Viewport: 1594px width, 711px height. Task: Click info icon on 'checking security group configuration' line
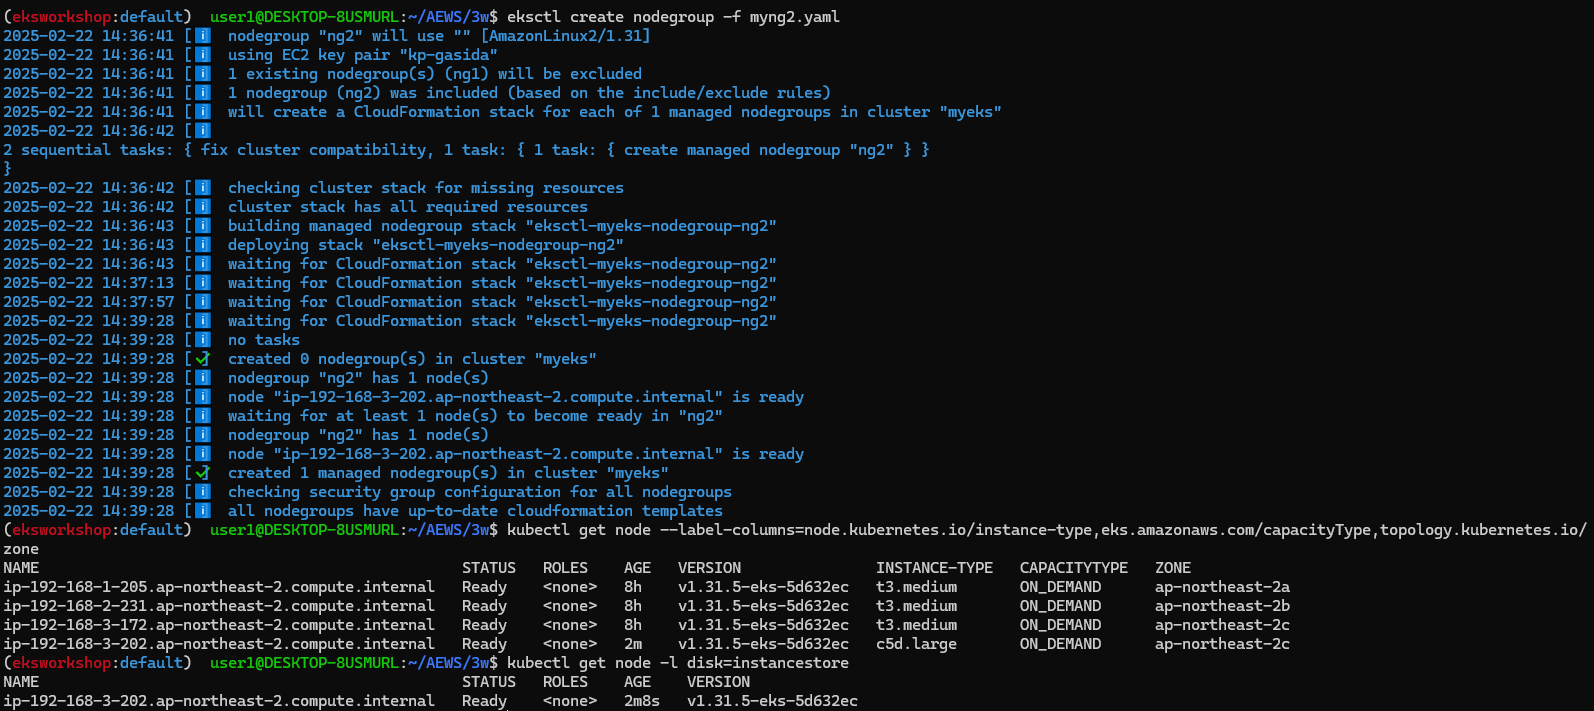203,492
